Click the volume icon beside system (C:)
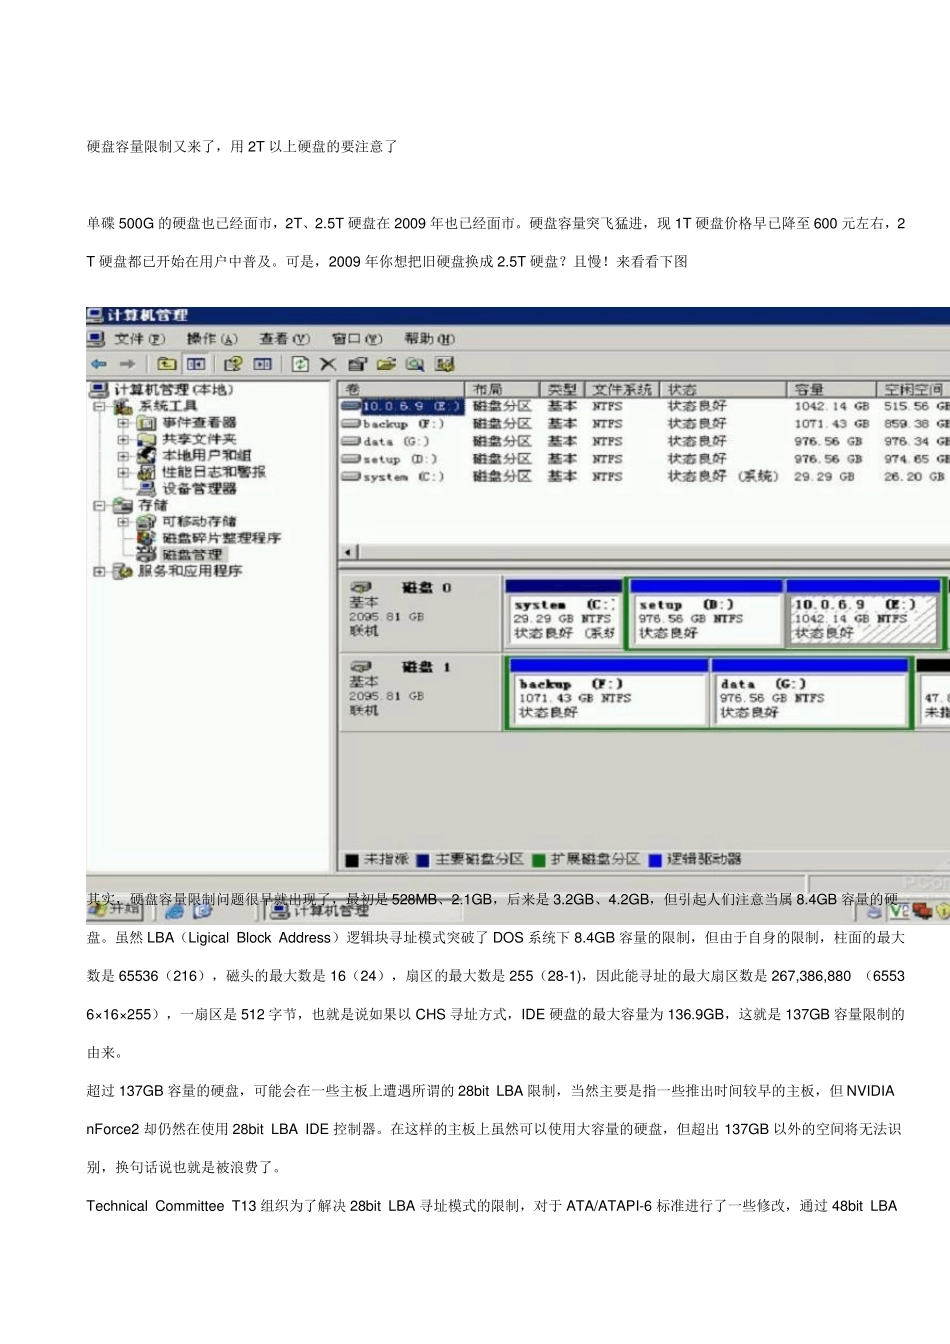 point(351,476)
